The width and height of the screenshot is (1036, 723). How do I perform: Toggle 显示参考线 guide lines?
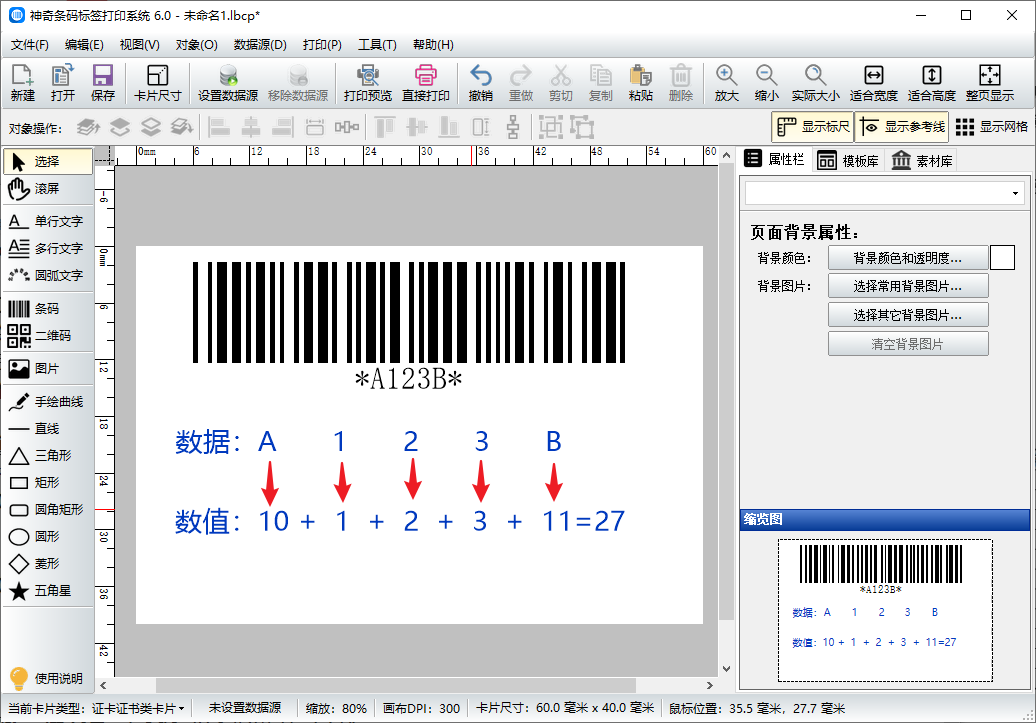[x=902, y=127]
